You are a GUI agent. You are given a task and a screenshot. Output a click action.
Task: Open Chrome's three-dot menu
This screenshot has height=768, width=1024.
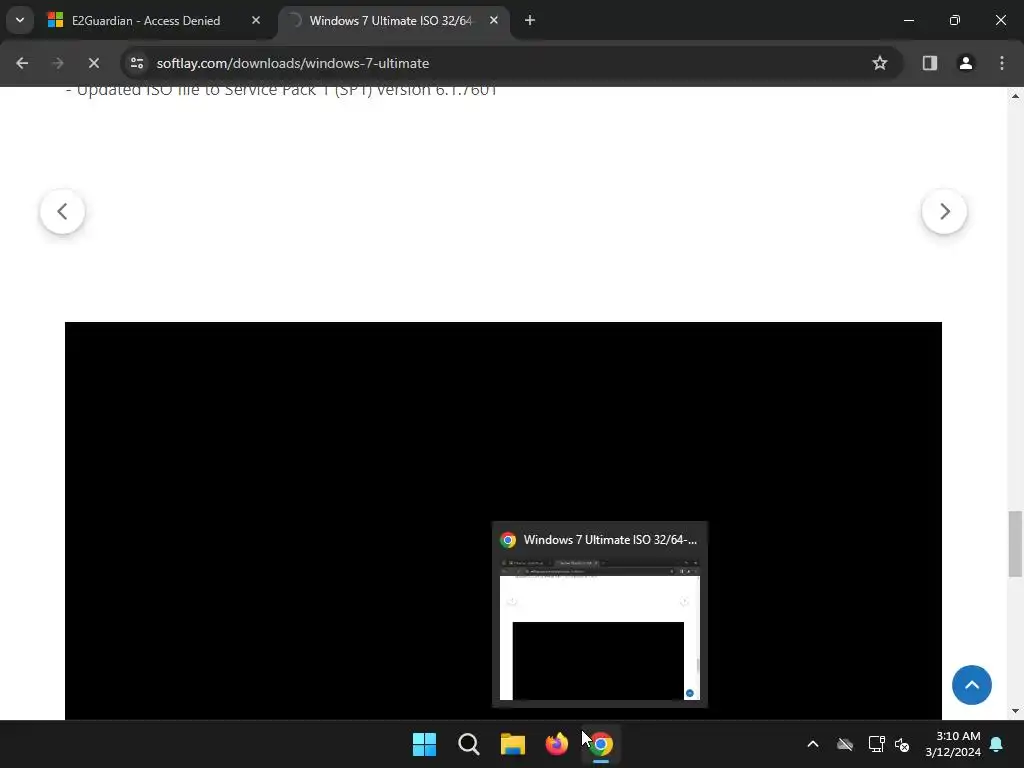1002,63
